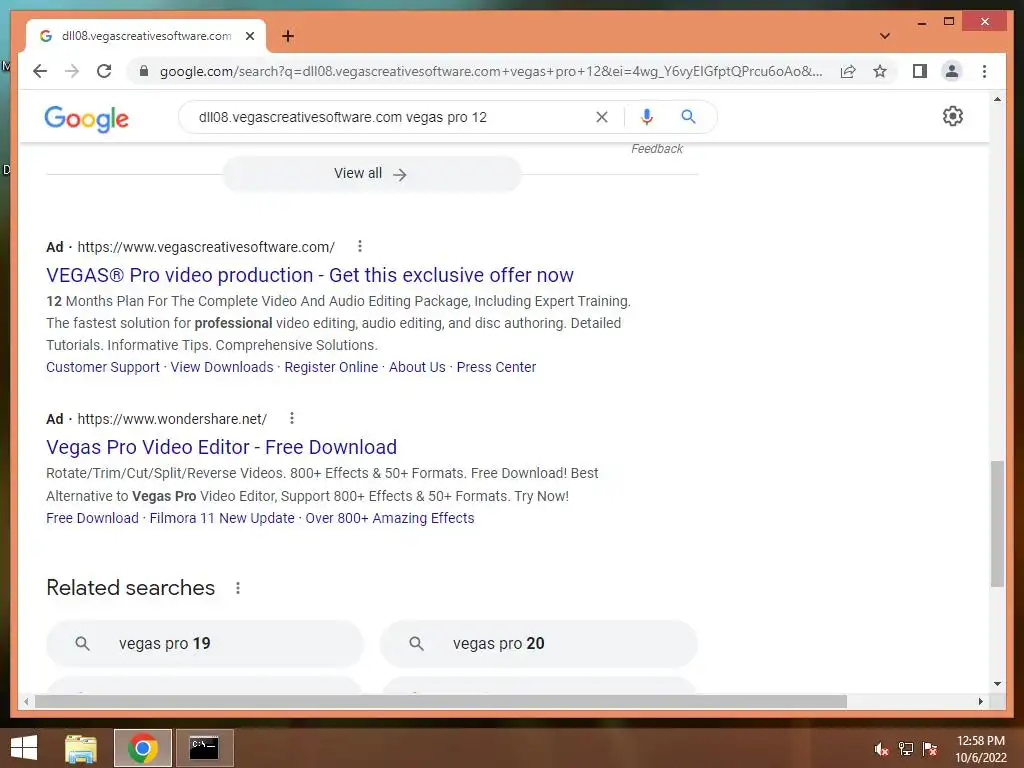Image resolution: width=1024 pixels, height=768 pixels.
Task: Open Over 800+ Amazing Effects sitelink
Action: 390,518
